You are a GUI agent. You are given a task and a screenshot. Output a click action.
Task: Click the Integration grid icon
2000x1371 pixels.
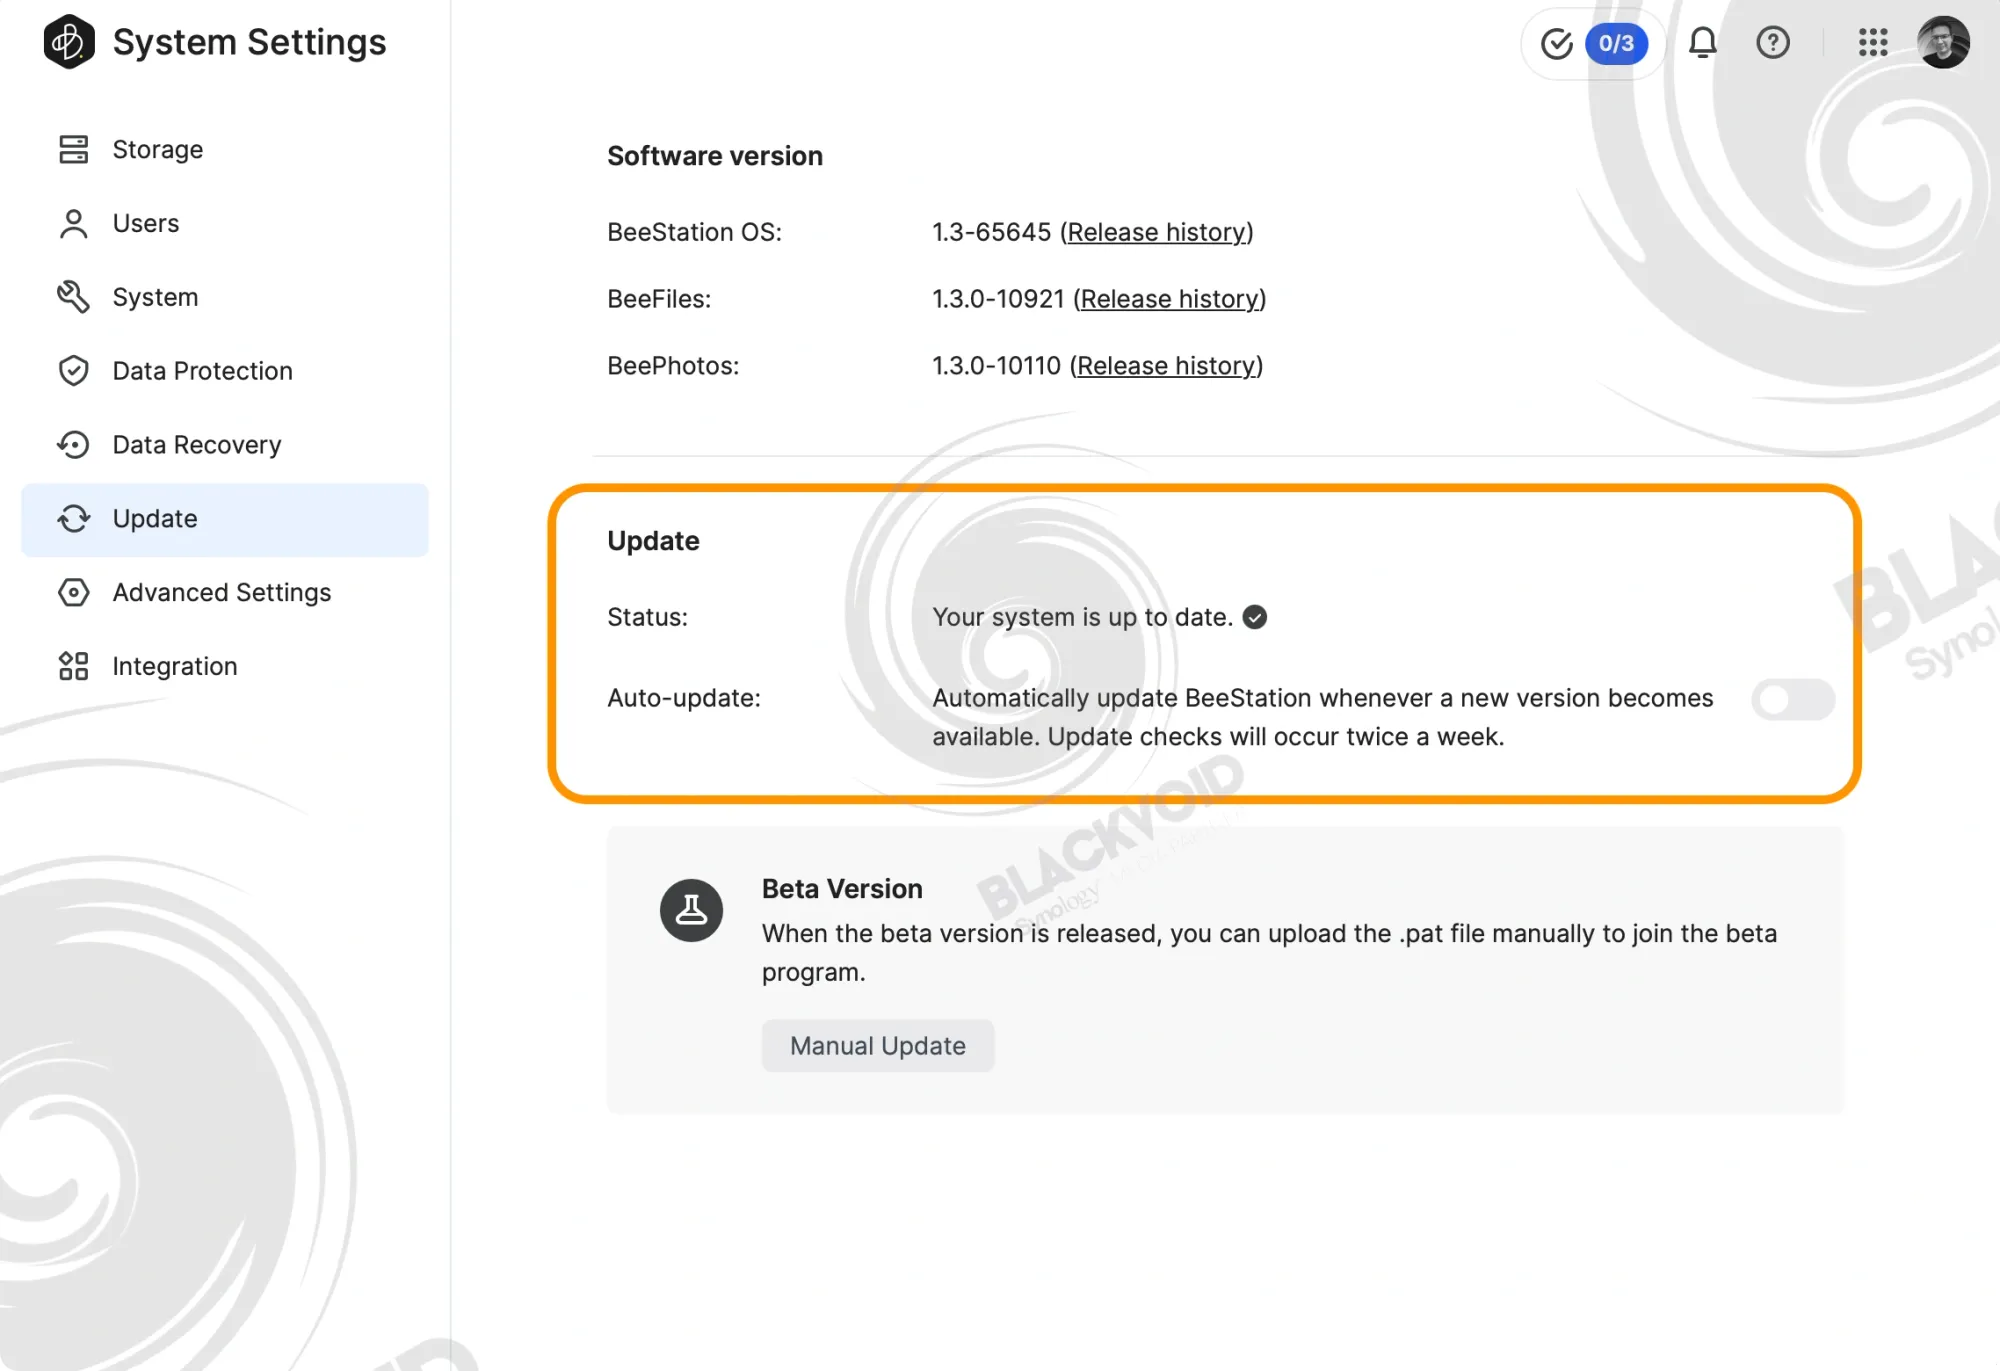click(73, 666)
